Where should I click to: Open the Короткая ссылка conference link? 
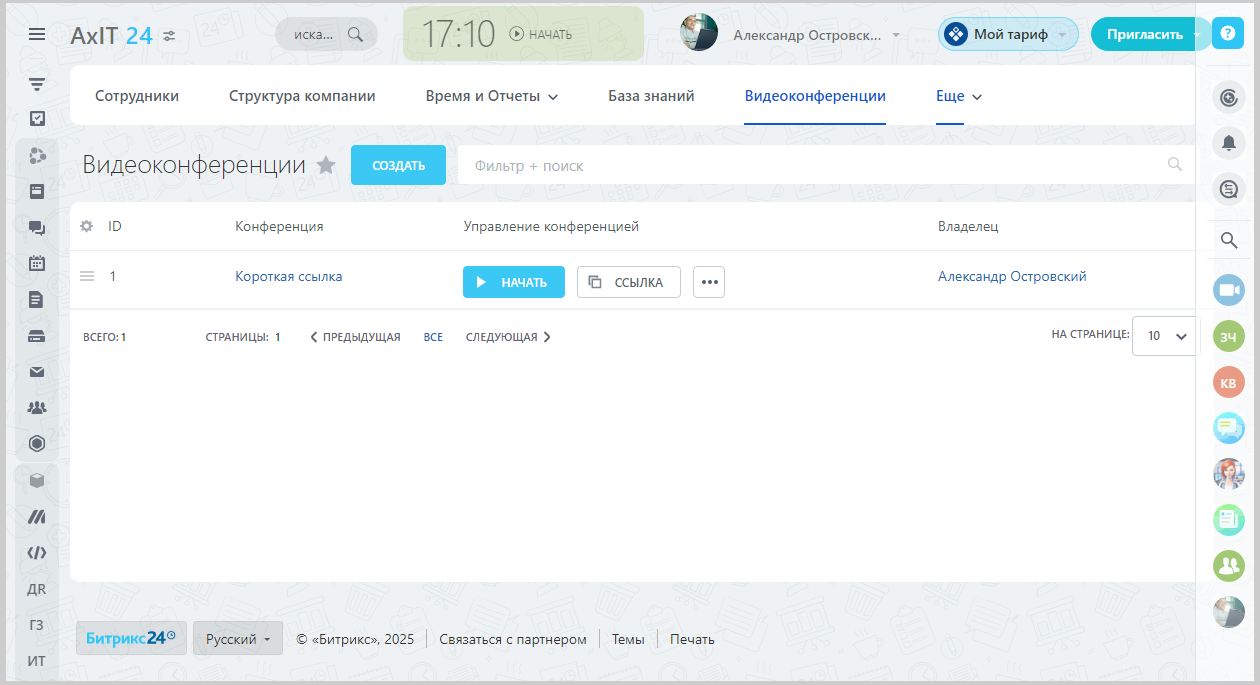pos(288,277)
